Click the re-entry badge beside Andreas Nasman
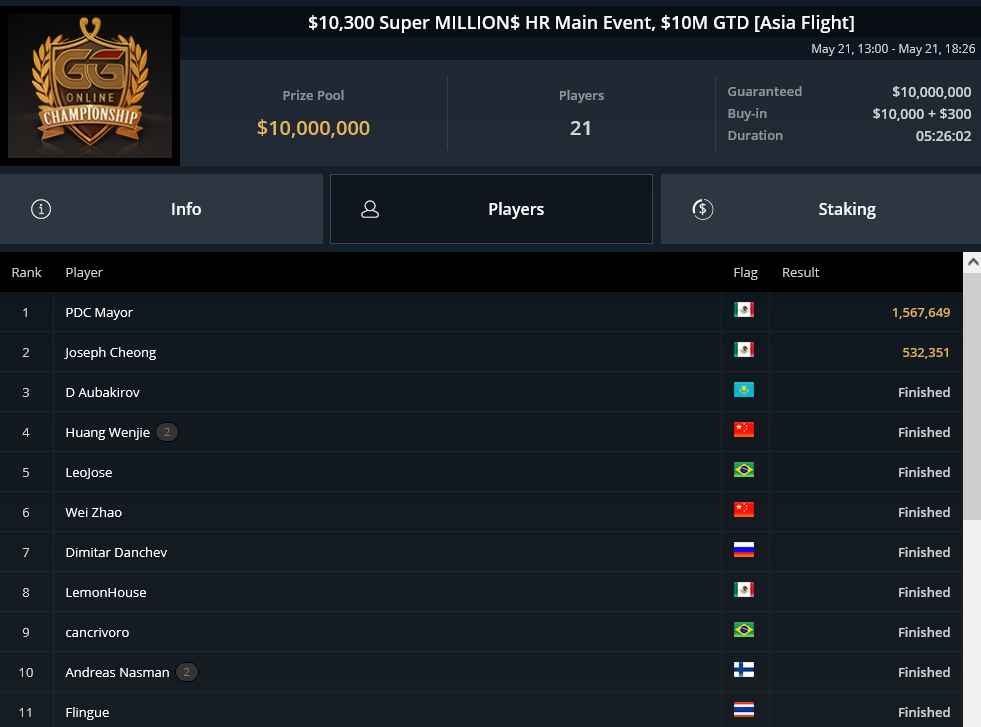The height and width of the screenshot is (727, 981). (186, 672)
